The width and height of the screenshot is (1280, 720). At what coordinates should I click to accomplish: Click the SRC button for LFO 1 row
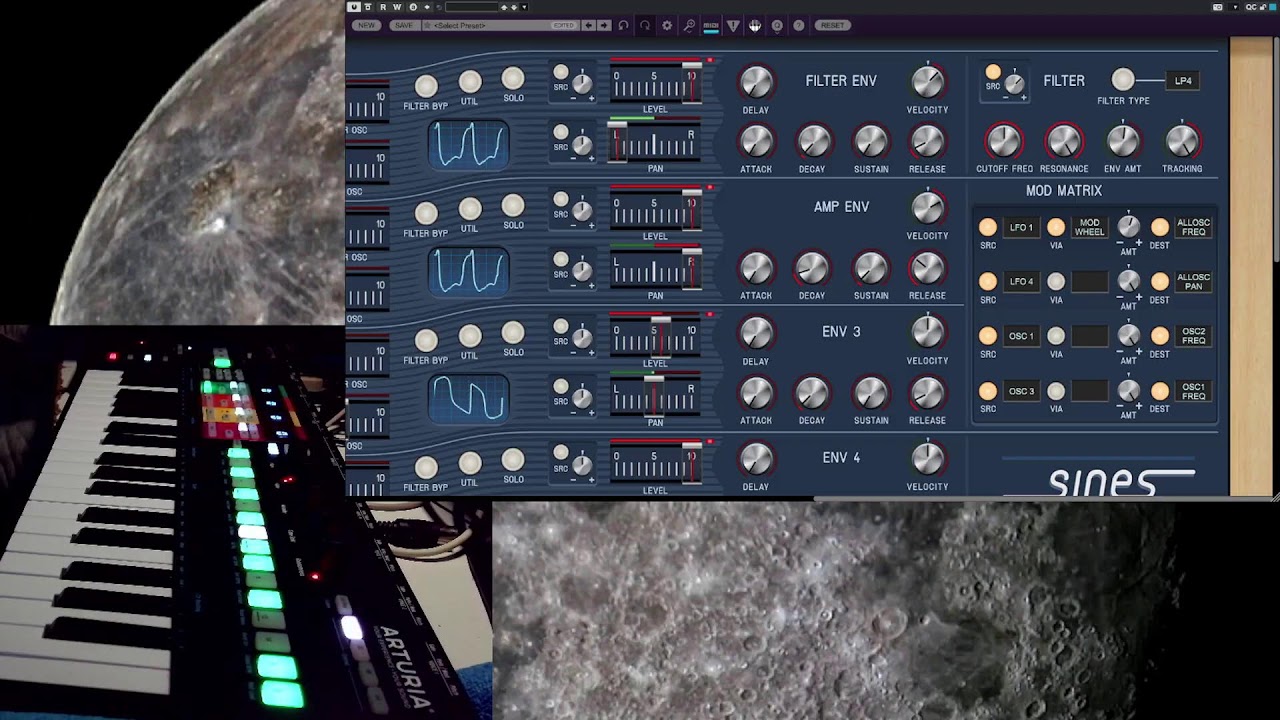coord(988,227)
